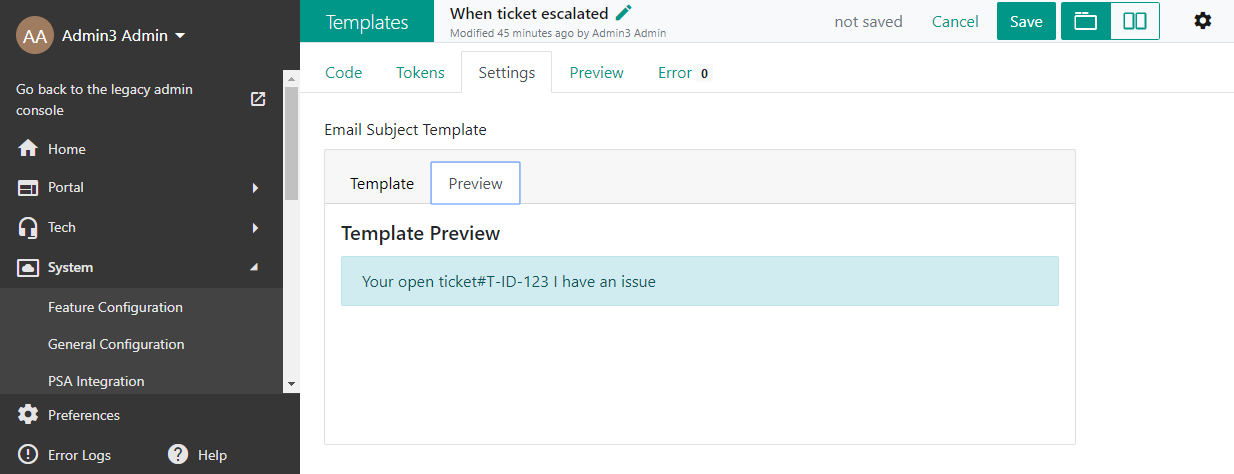This screenshot has height=474, width=1234.
Task: Open the Tokens tab
Action: point(420,72)
